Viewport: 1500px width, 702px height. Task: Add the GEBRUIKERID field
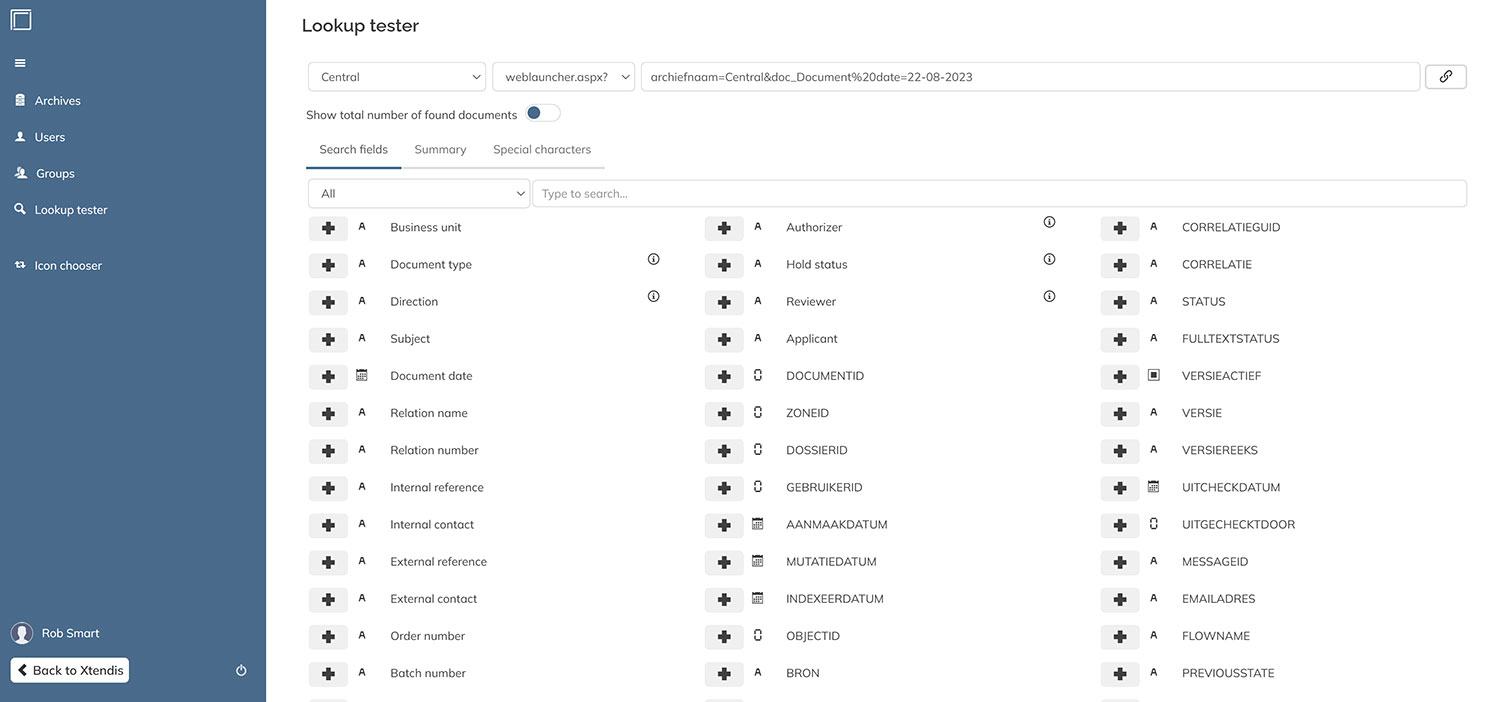point(724,488)
